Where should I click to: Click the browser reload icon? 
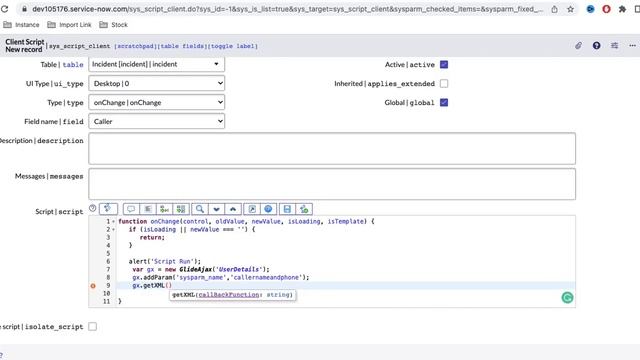point(4,9)
